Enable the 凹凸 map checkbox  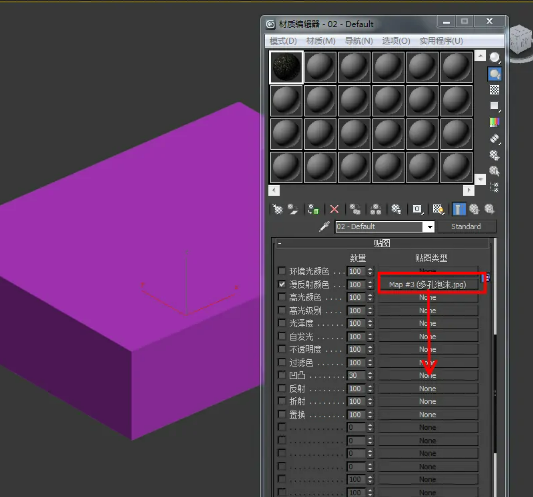282,375
